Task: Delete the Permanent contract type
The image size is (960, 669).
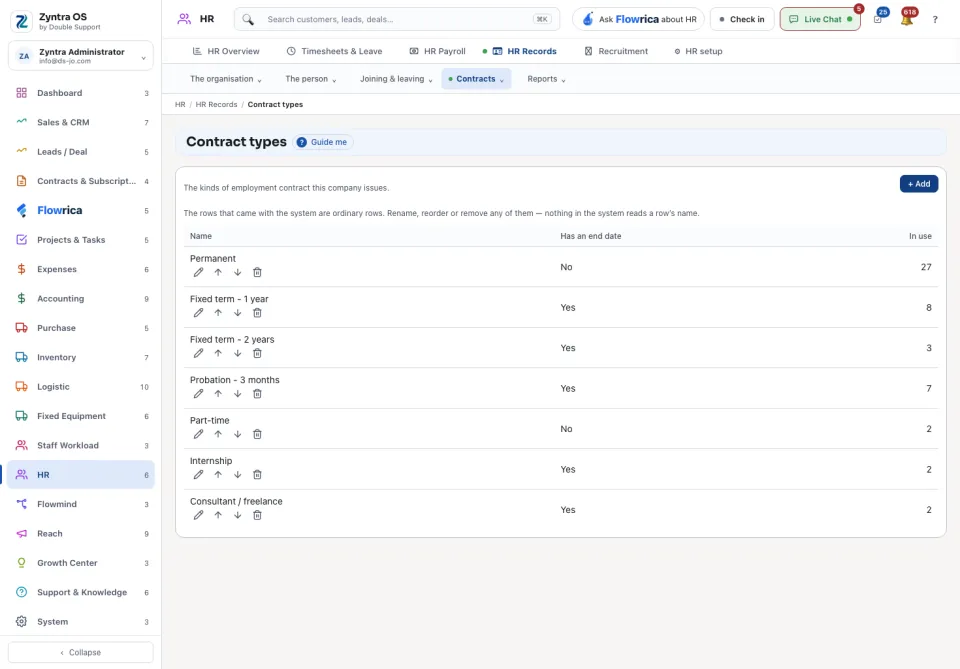Action: [x=257, y=272]
